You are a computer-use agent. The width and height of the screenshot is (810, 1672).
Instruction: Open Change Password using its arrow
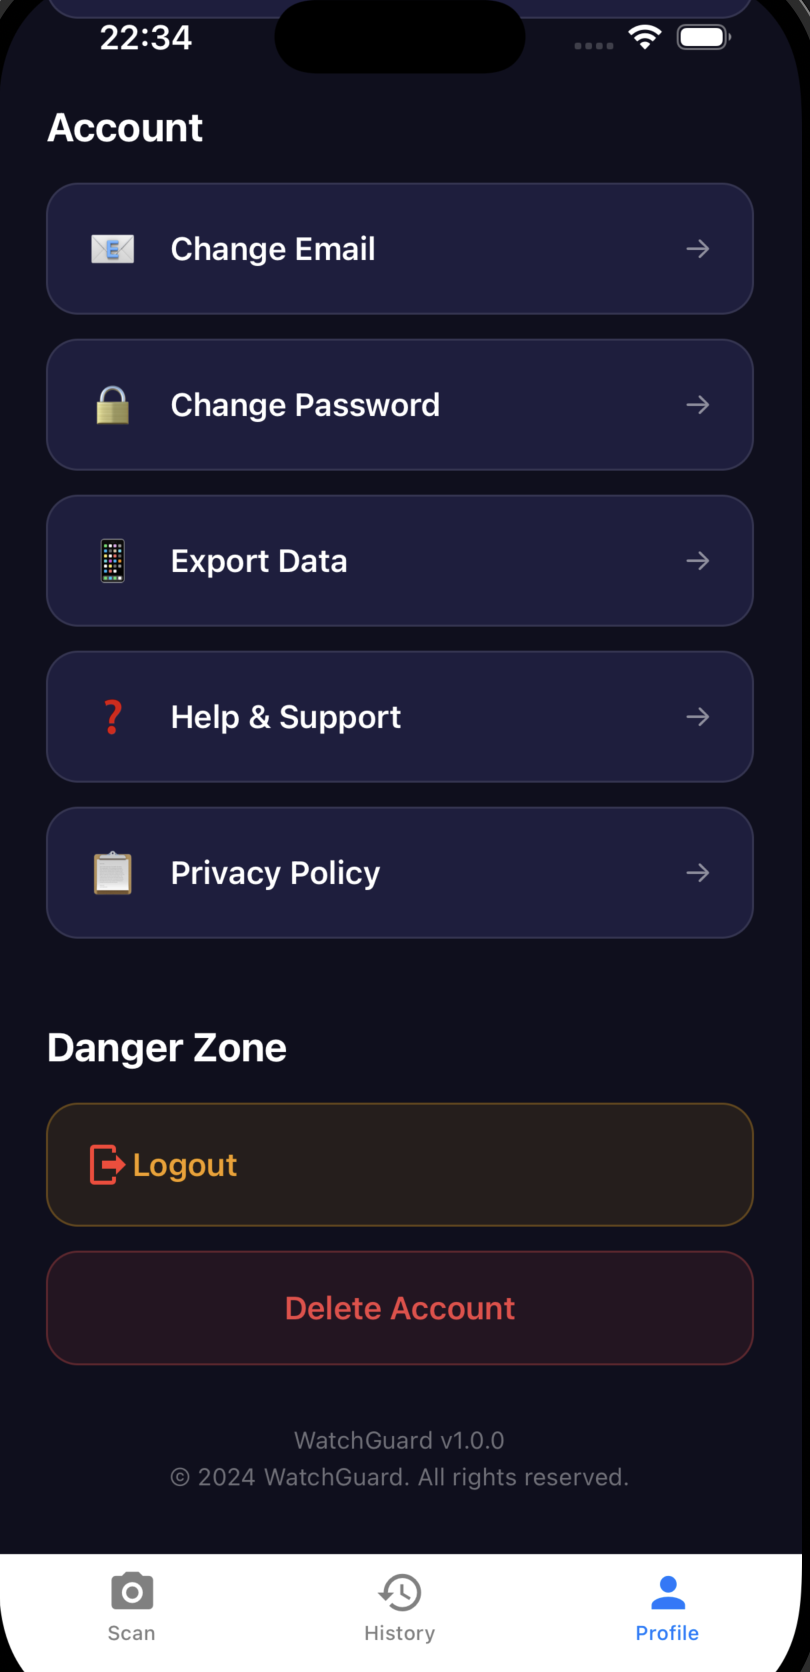[x=698, y=405]
